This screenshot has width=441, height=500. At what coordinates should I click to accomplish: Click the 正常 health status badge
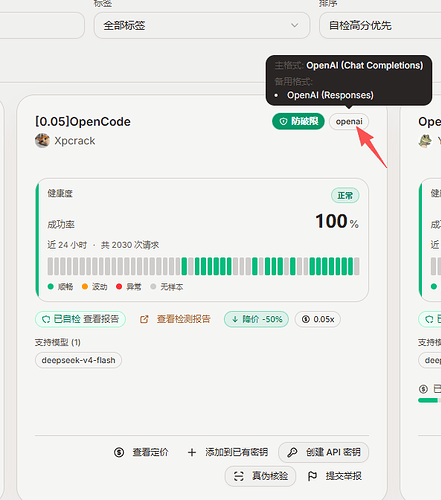pos(345,195)
